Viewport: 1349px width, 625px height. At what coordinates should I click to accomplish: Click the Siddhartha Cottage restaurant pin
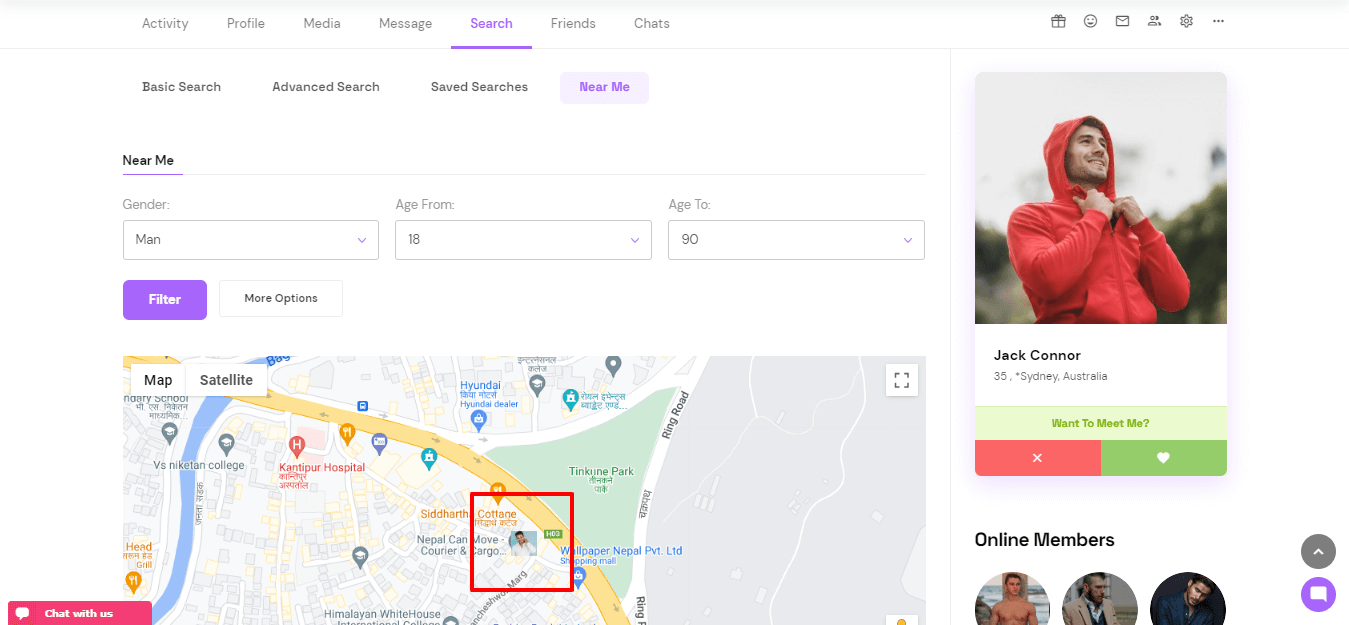point(497,493)
